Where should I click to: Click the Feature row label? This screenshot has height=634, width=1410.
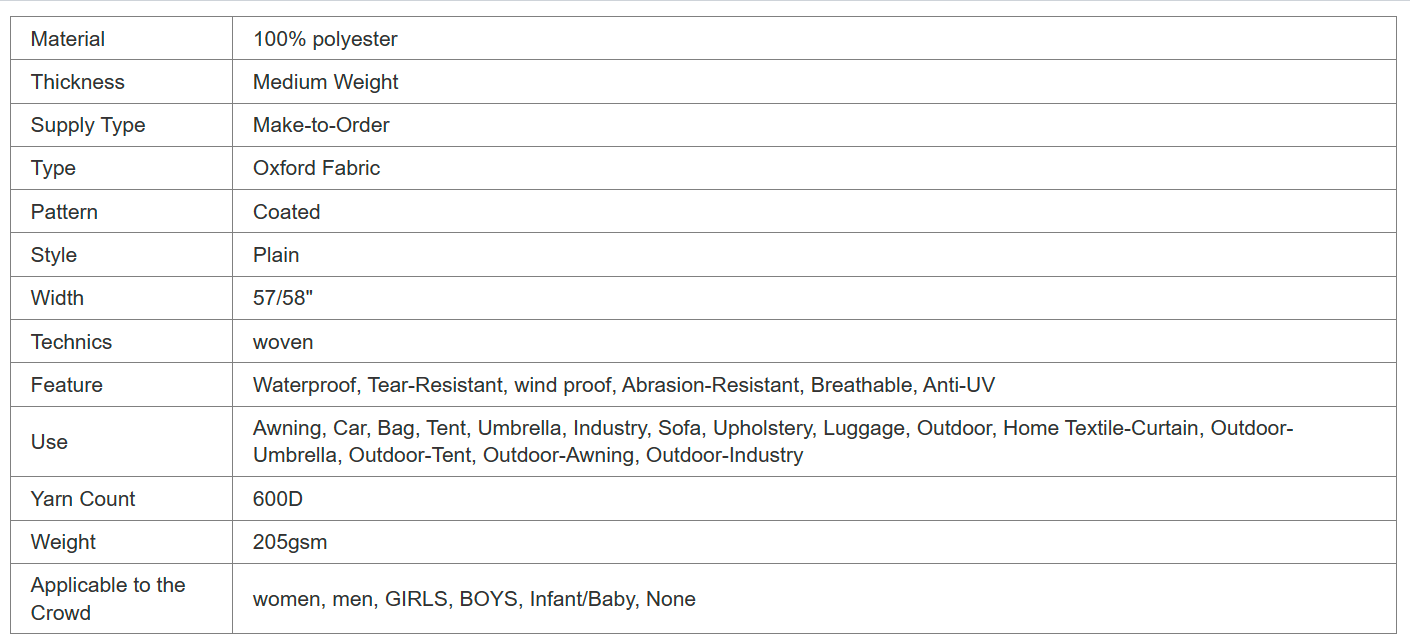pyautogui.click(x=67, y=385)
